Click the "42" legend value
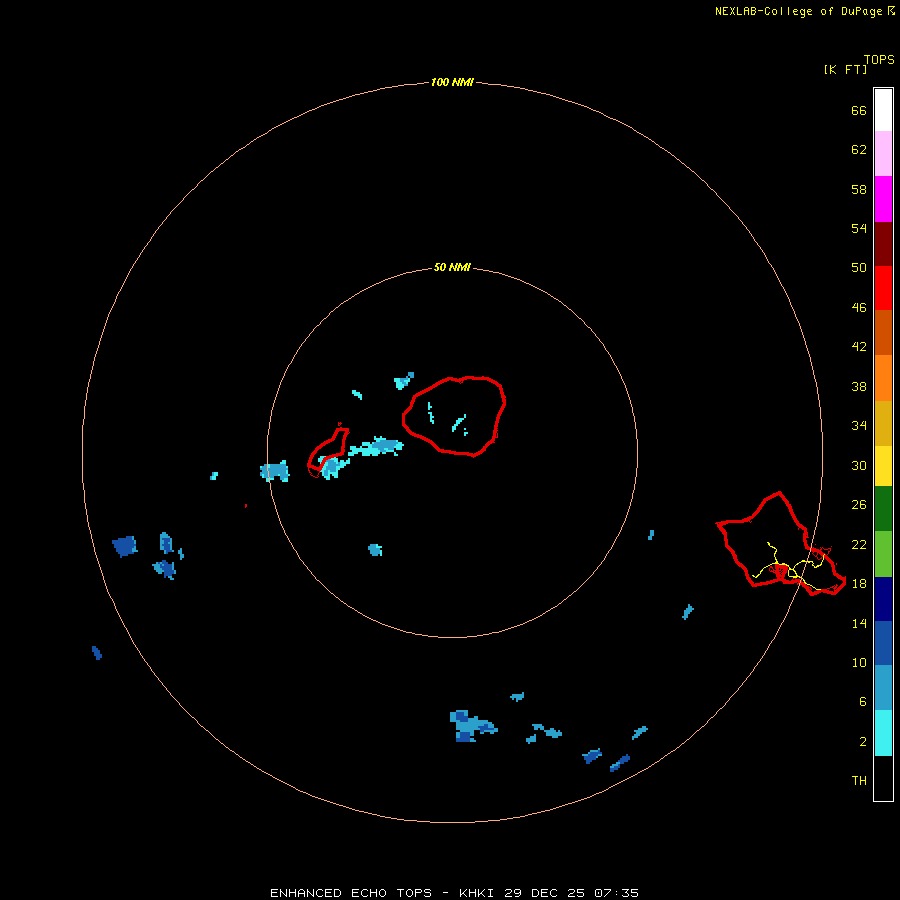 coord(859,346)
